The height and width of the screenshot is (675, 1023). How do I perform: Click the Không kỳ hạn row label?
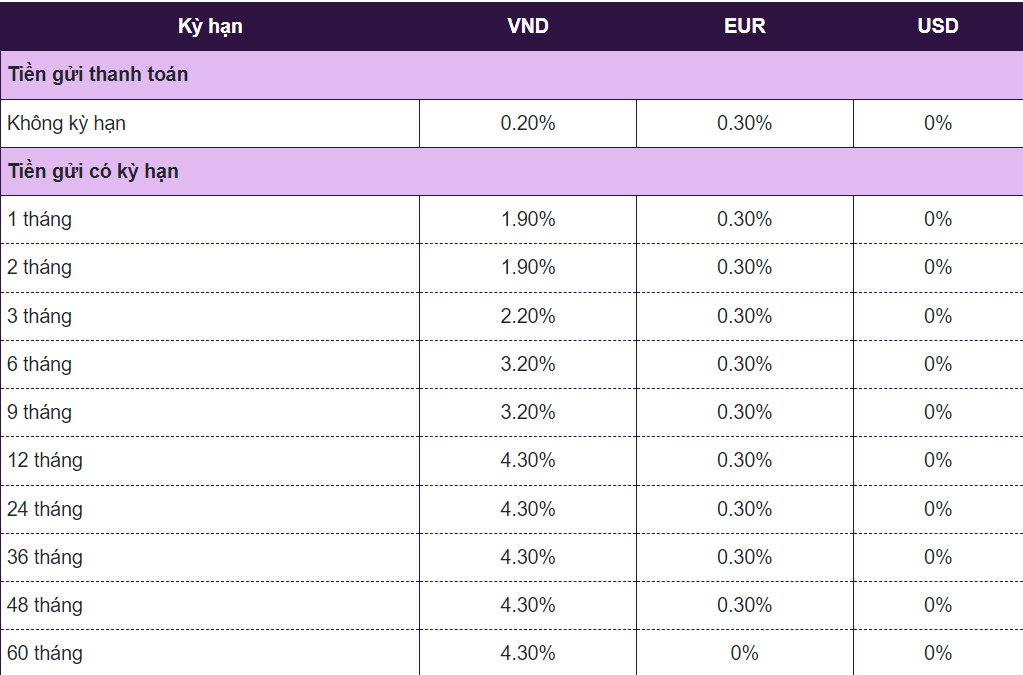tap(66, 124)
